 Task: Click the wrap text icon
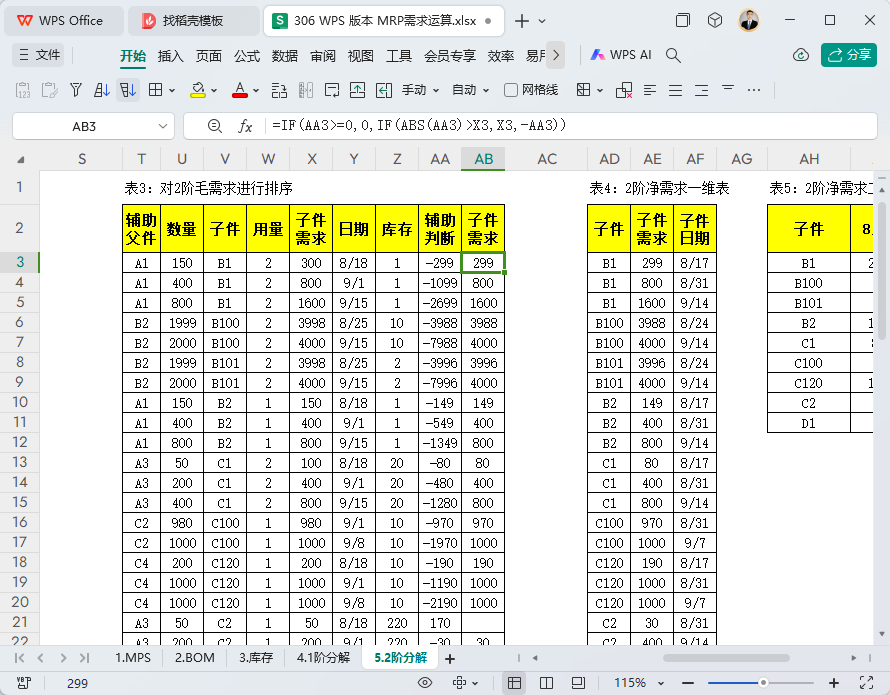332,90
